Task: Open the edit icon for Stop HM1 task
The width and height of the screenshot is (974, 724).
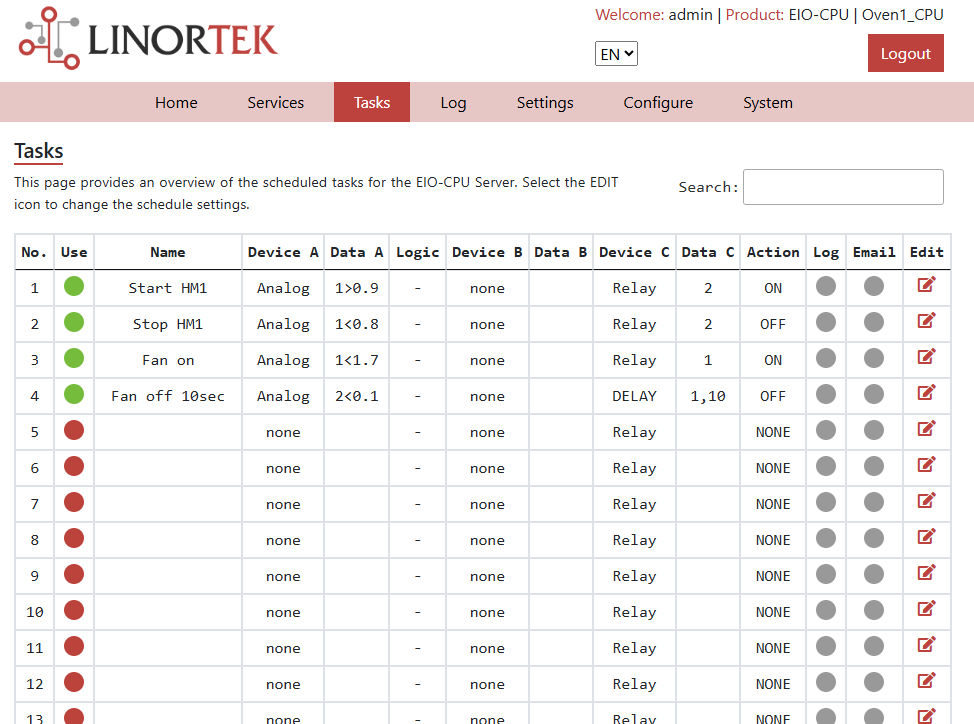Action: 926,321
